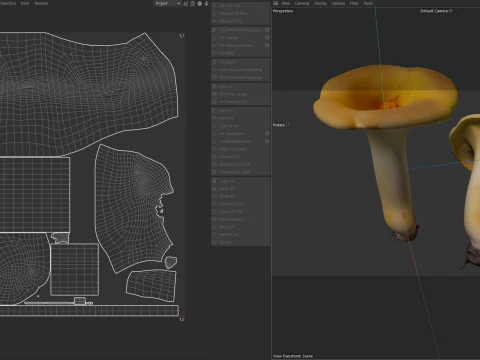Screen dimensions: 480x360
Task: Choose Stop Interactive Mapping
Action: tap(241, 78)
